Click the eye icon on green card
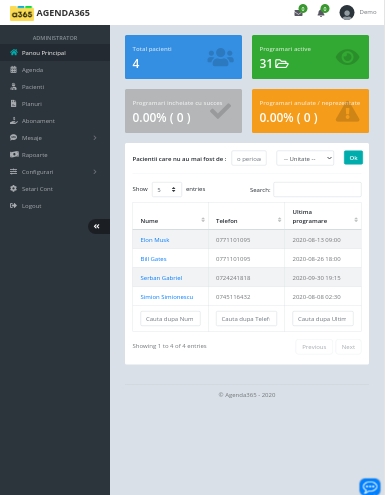 (x=347, y=57)
